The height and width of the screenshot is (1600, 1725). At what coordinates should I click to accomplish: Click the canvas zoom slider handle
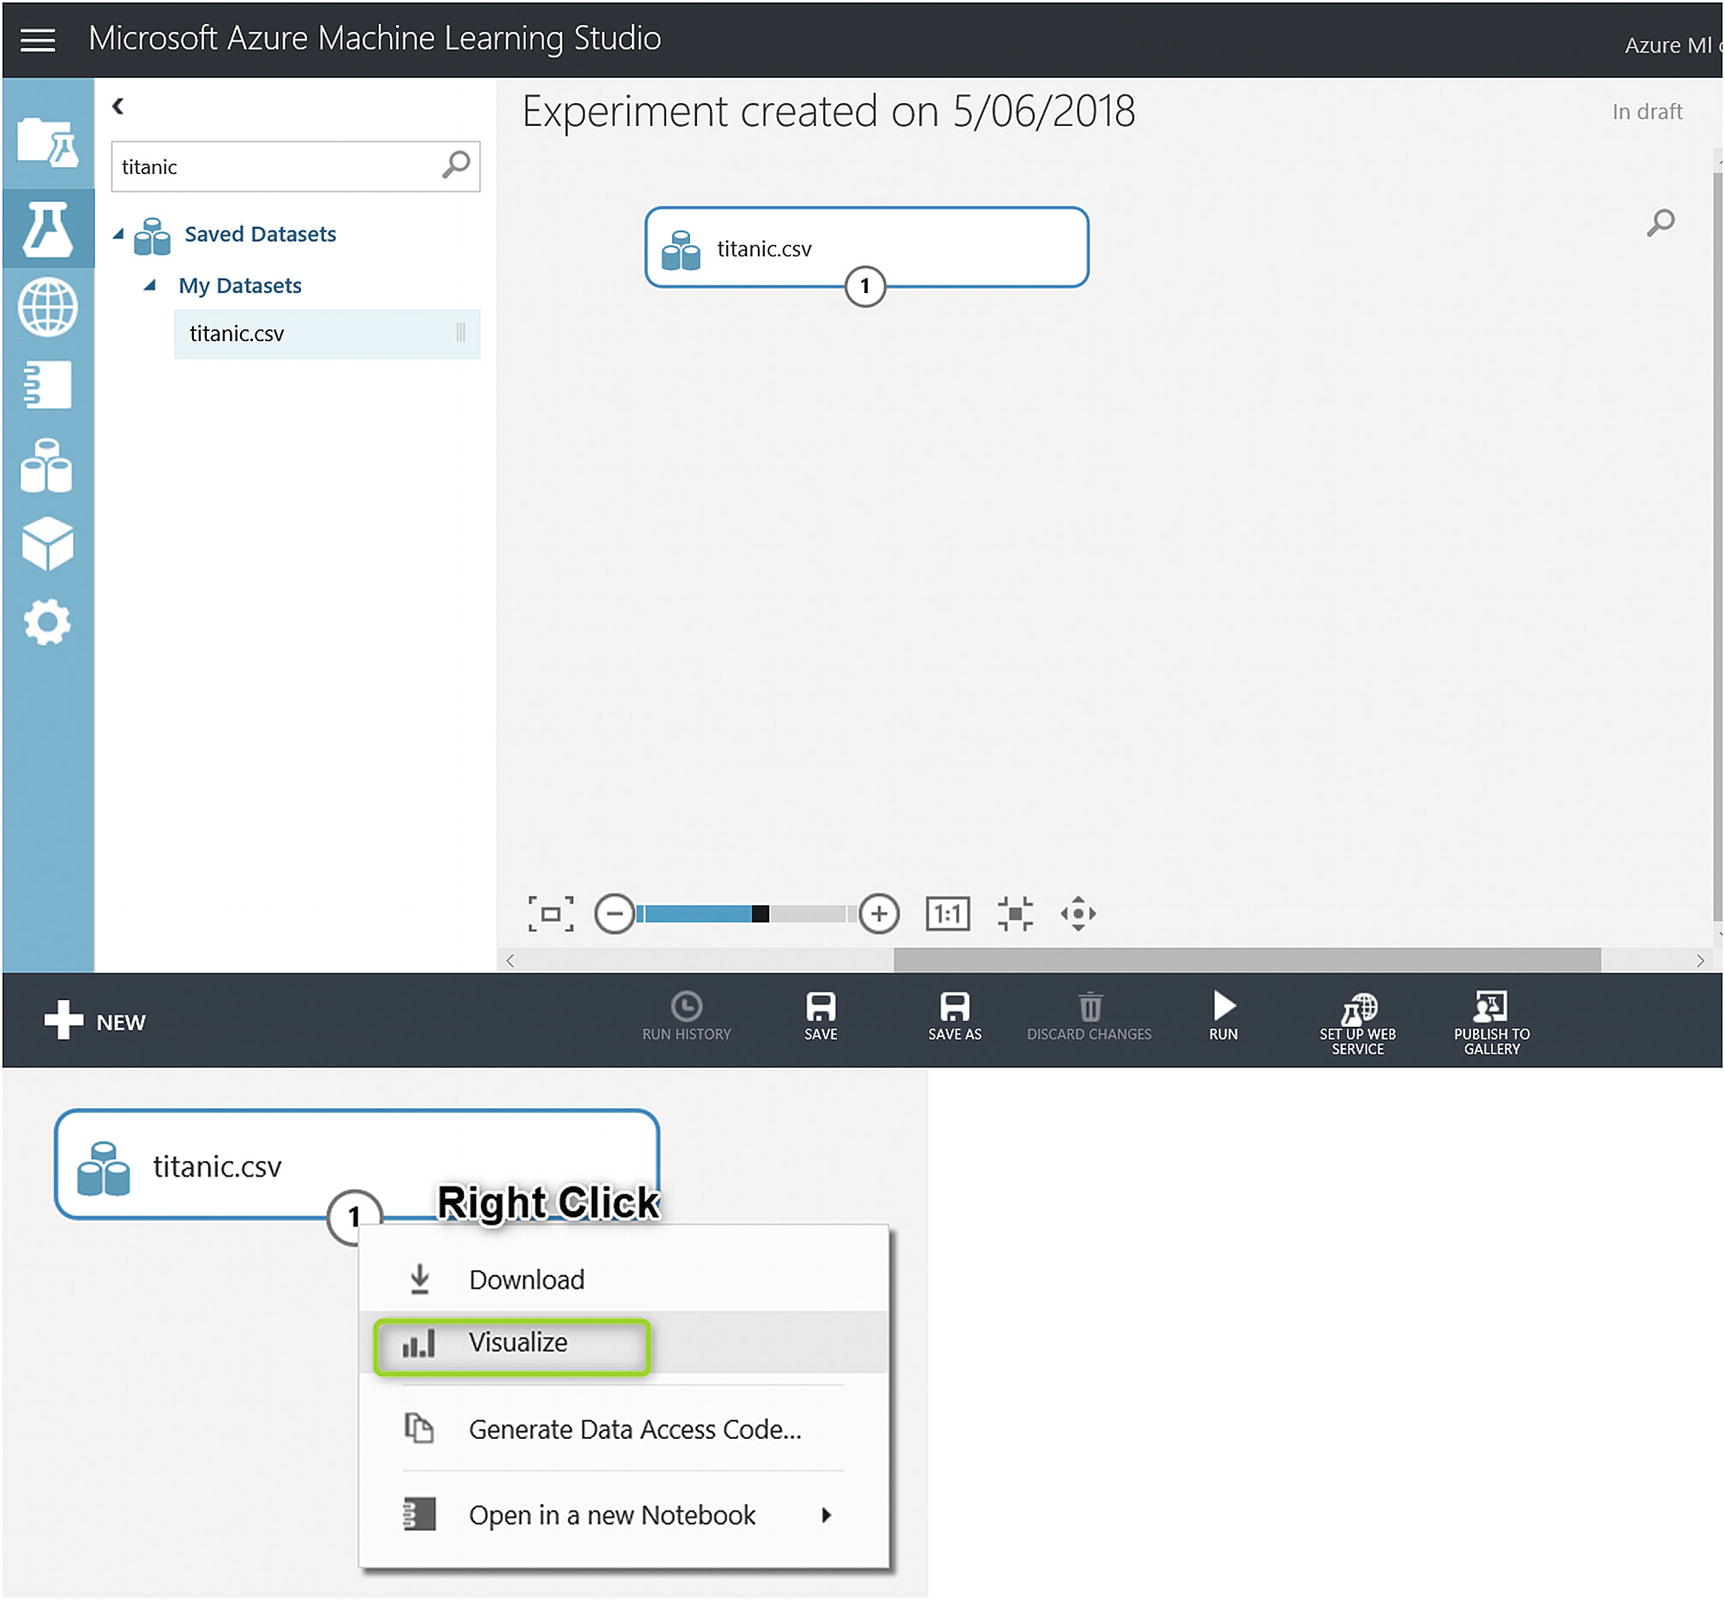(x=760, y=914)
